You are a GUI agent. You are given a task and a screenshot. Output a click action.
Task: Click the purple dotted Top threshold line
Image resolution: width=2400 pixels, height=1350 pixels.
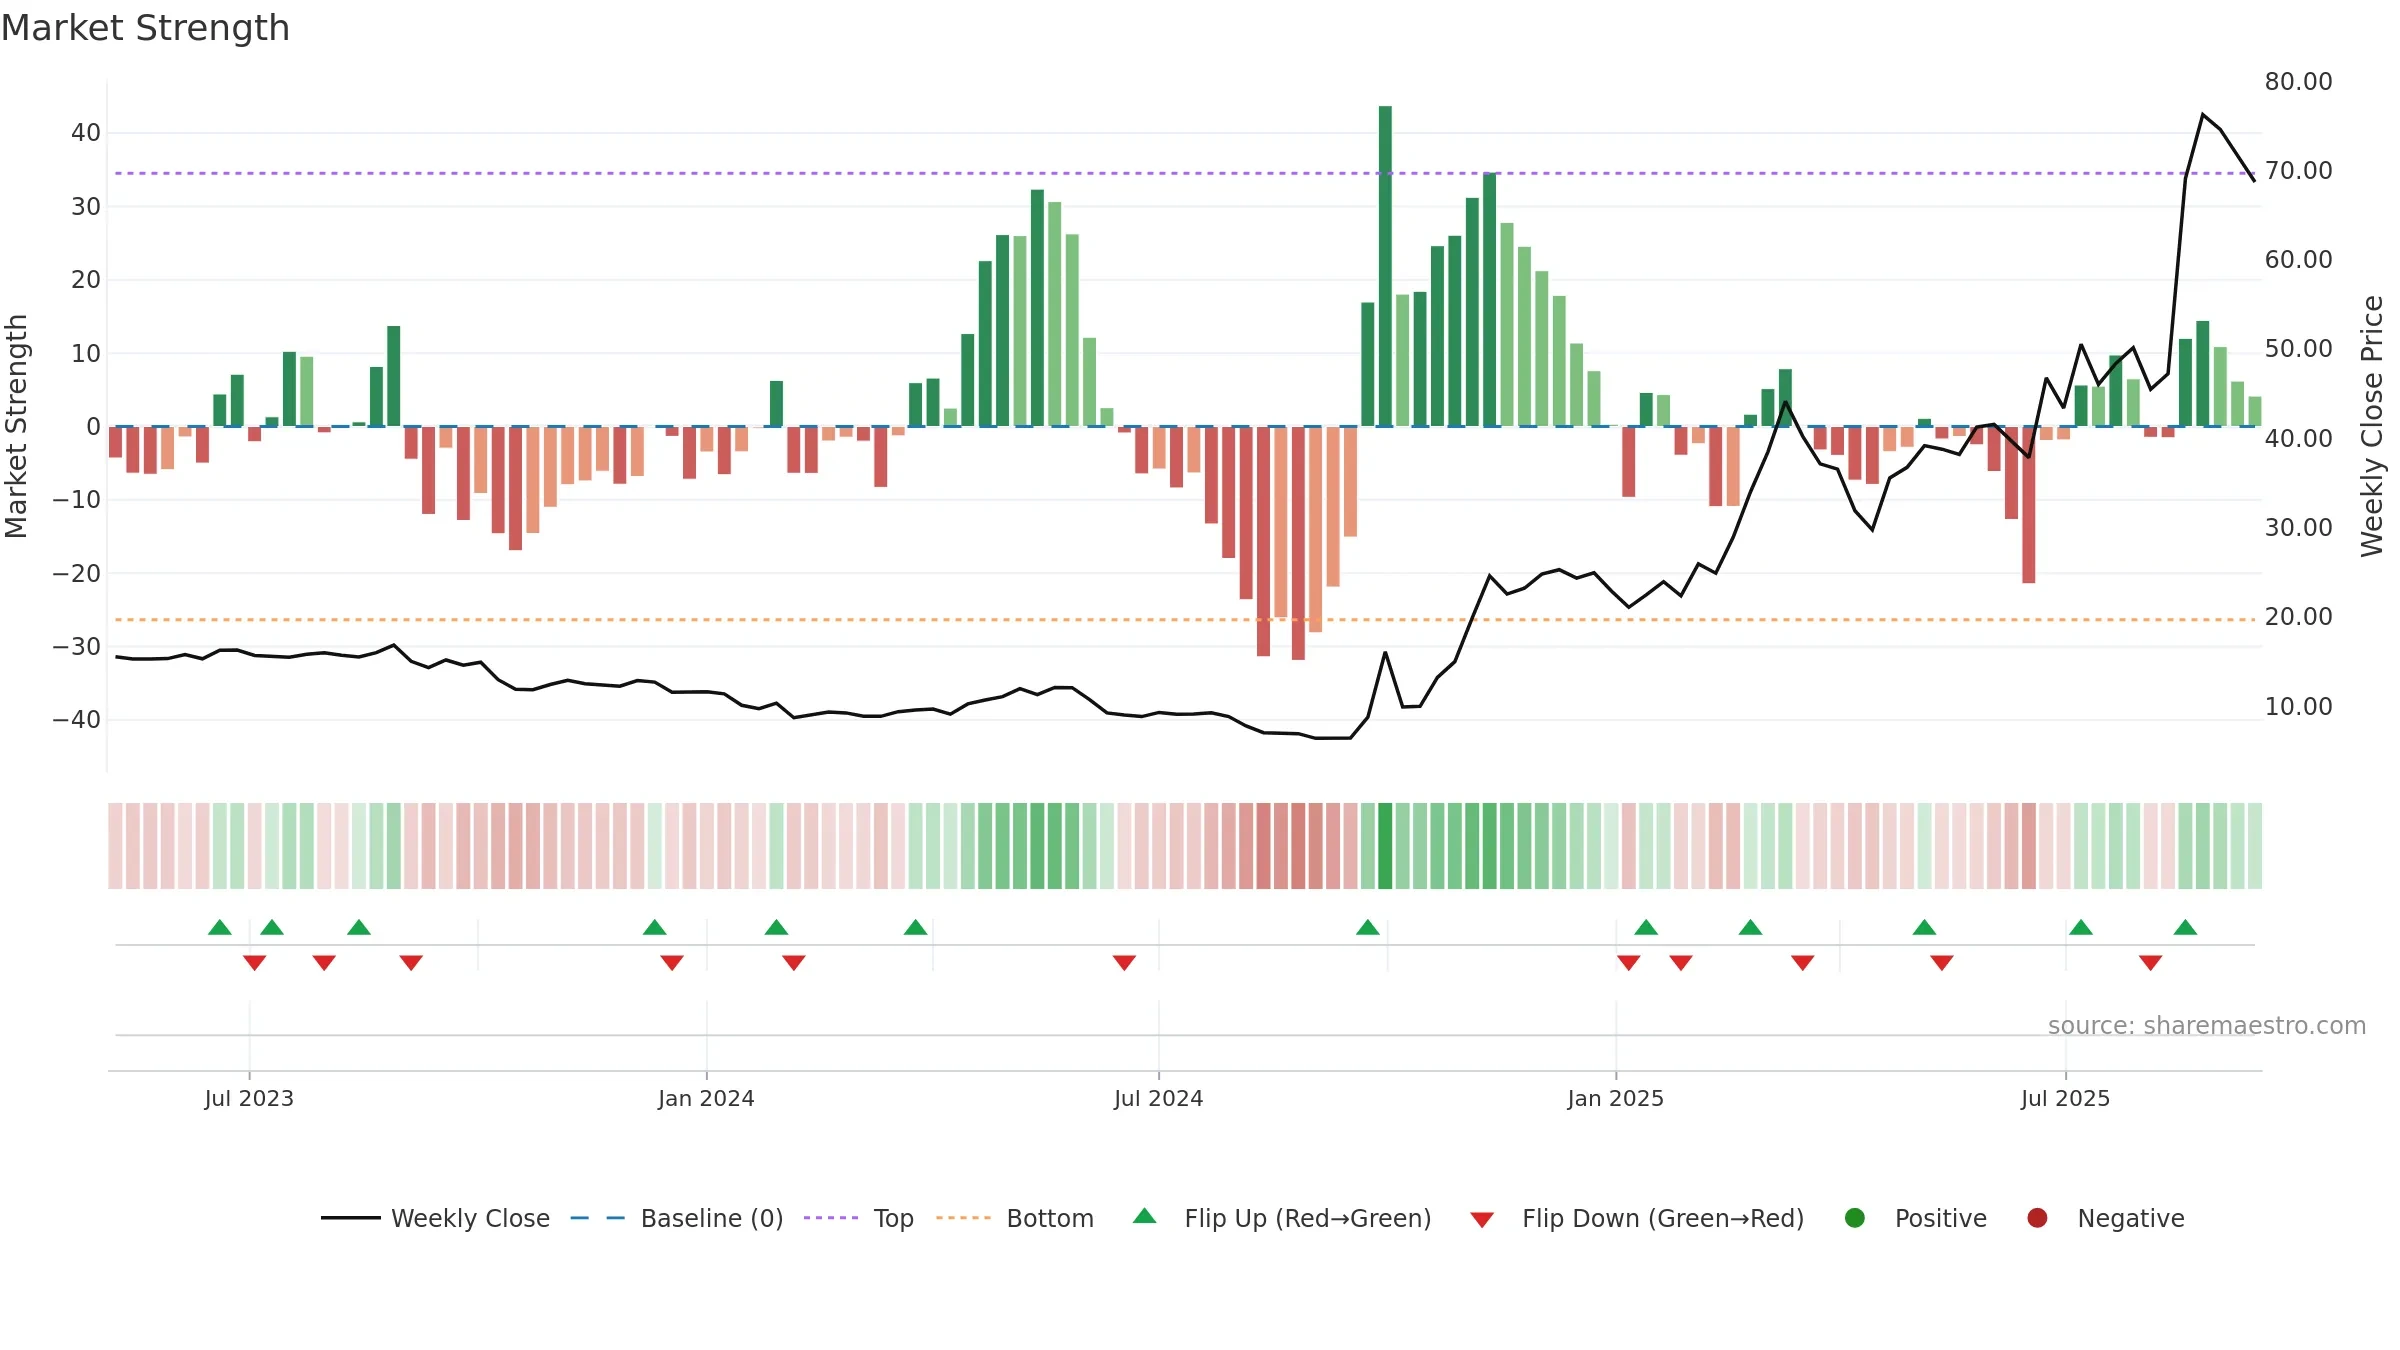(x=1185, y=173)
